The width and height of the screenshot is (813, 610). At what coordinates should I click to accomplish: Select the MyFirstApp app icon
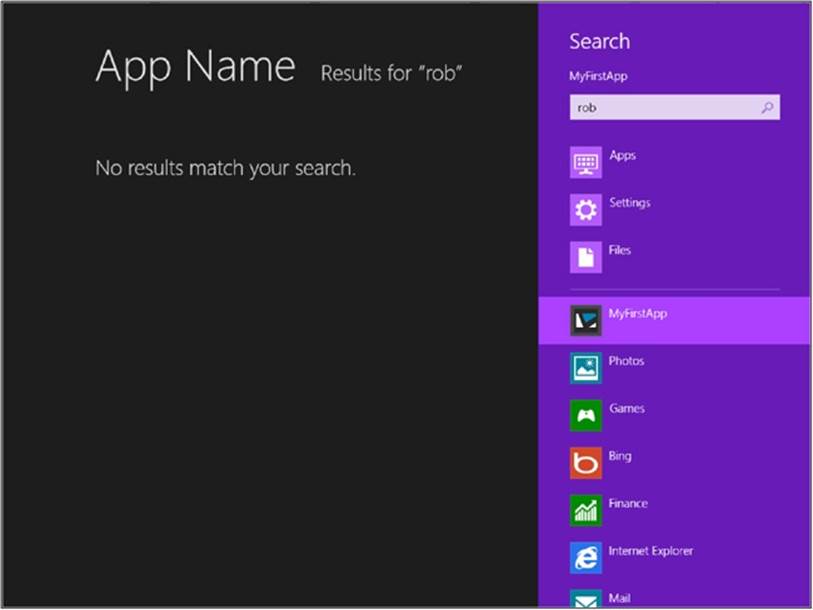pyautogui.click(x=585, y=321)
